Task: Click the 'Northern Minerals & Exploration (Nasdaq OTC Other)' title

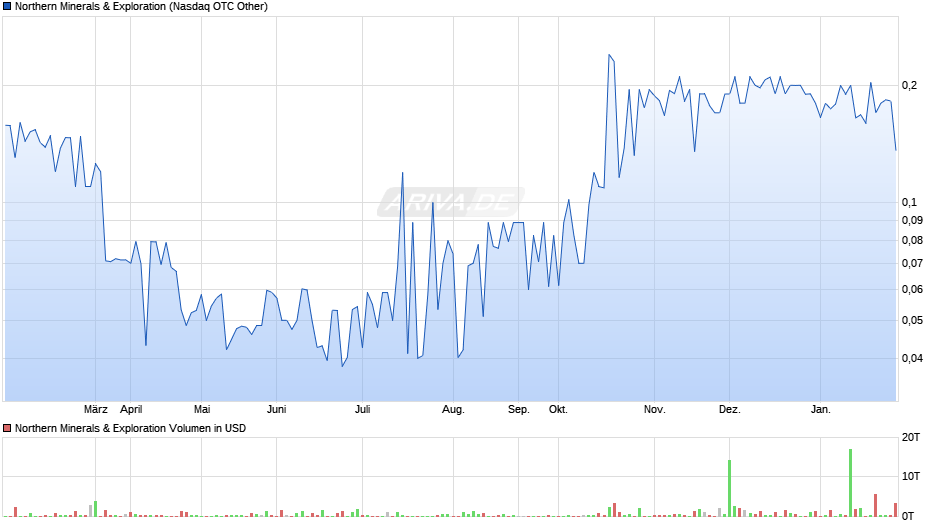Action: pyautogui.click(x=141, y=7)
